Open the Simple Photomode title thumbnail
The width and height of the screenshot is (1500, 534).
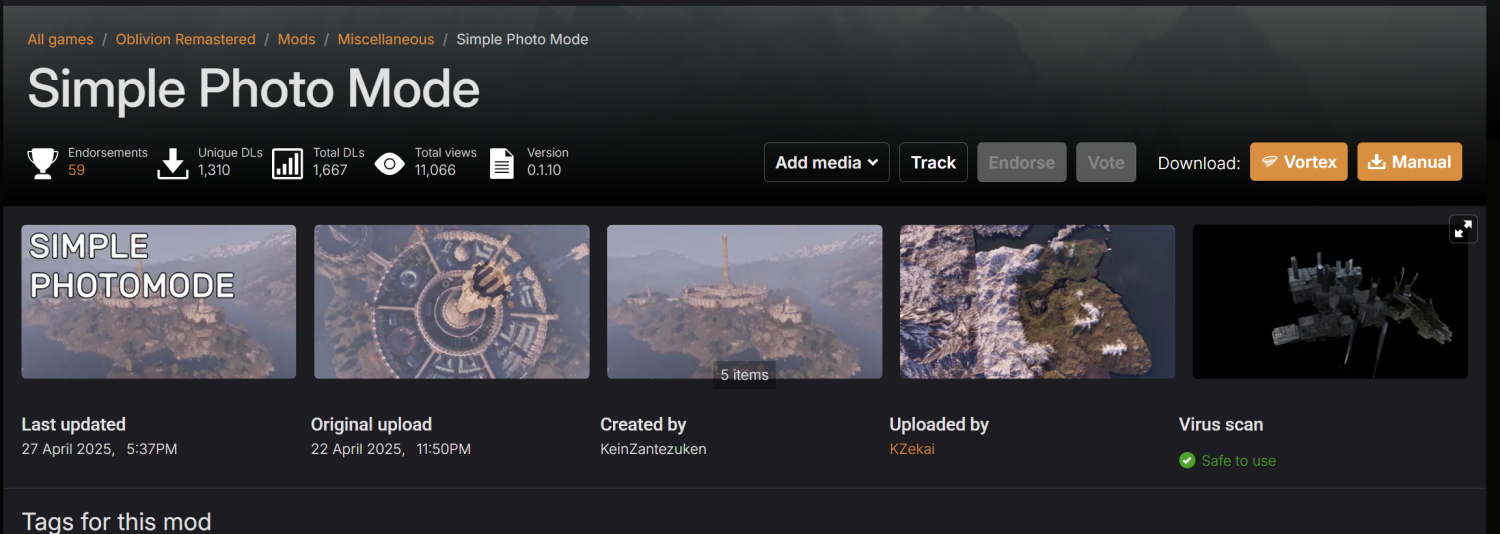click(158, 301)
